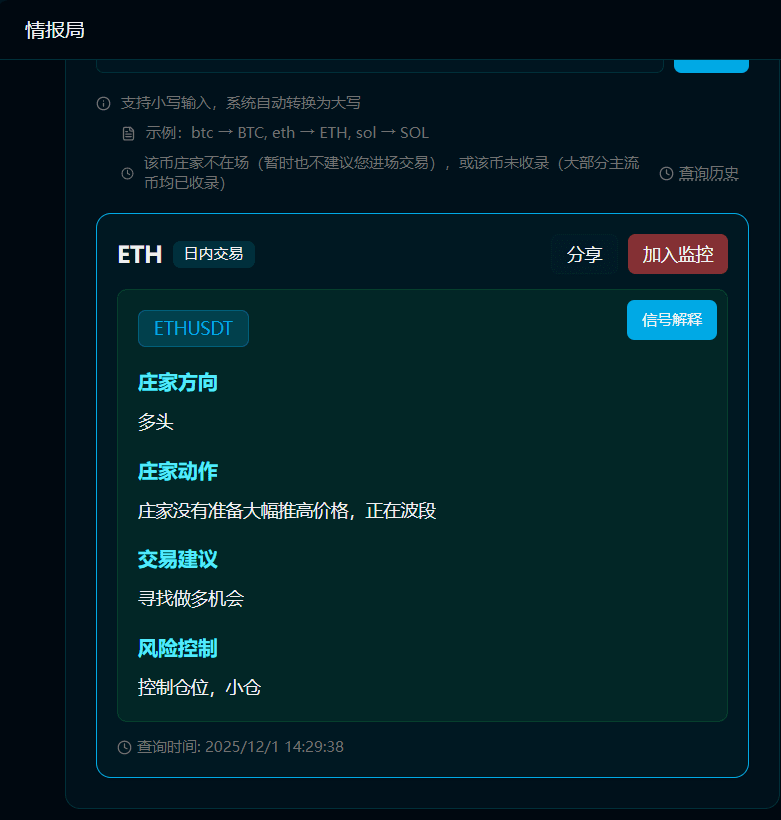Open the 信号解释 explanation button

point(672,320)
